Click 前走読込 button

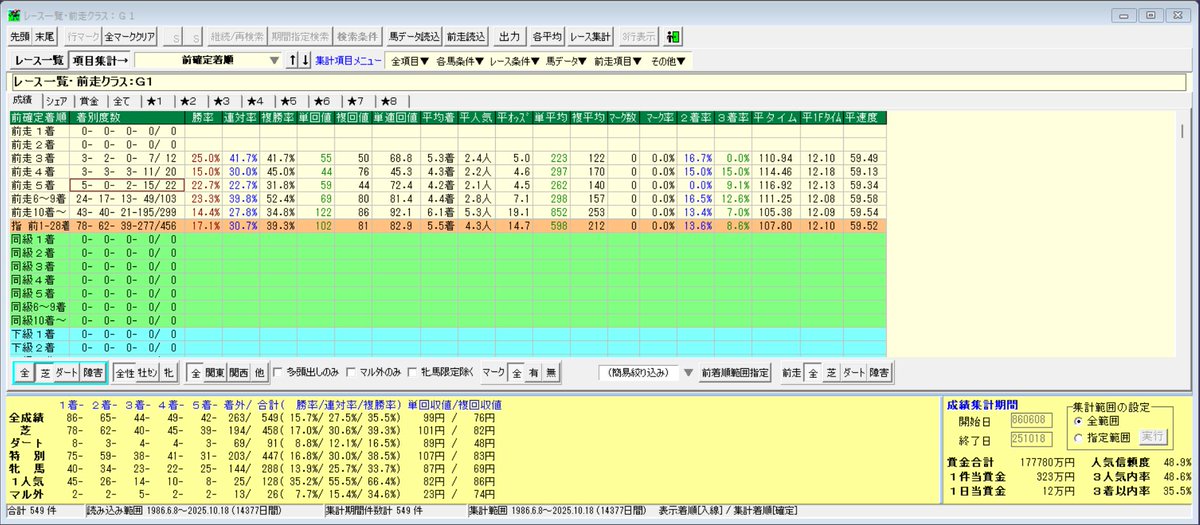(466, 36)
